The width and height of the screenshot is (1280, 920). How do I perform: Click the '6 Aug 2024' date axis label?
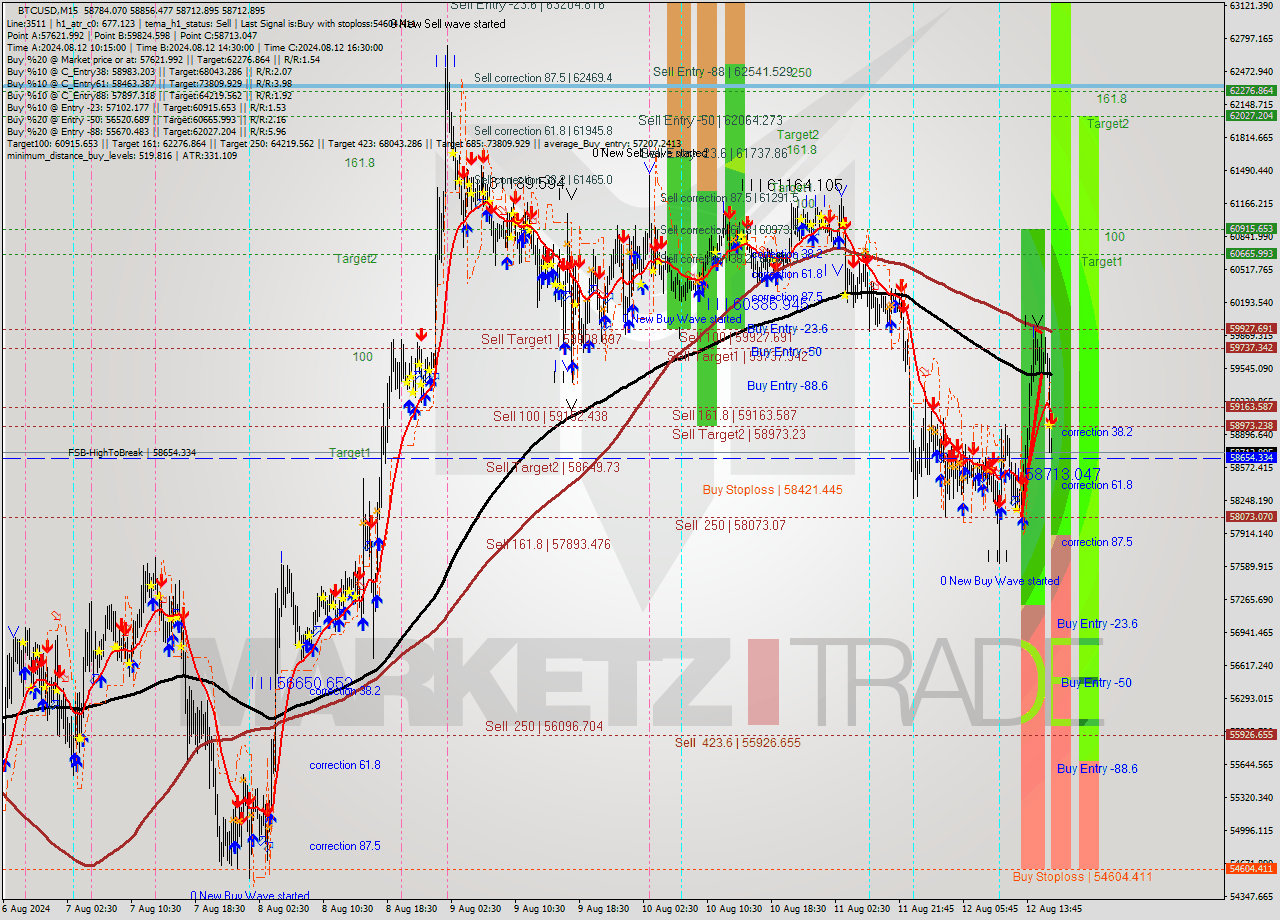(27, 909)
